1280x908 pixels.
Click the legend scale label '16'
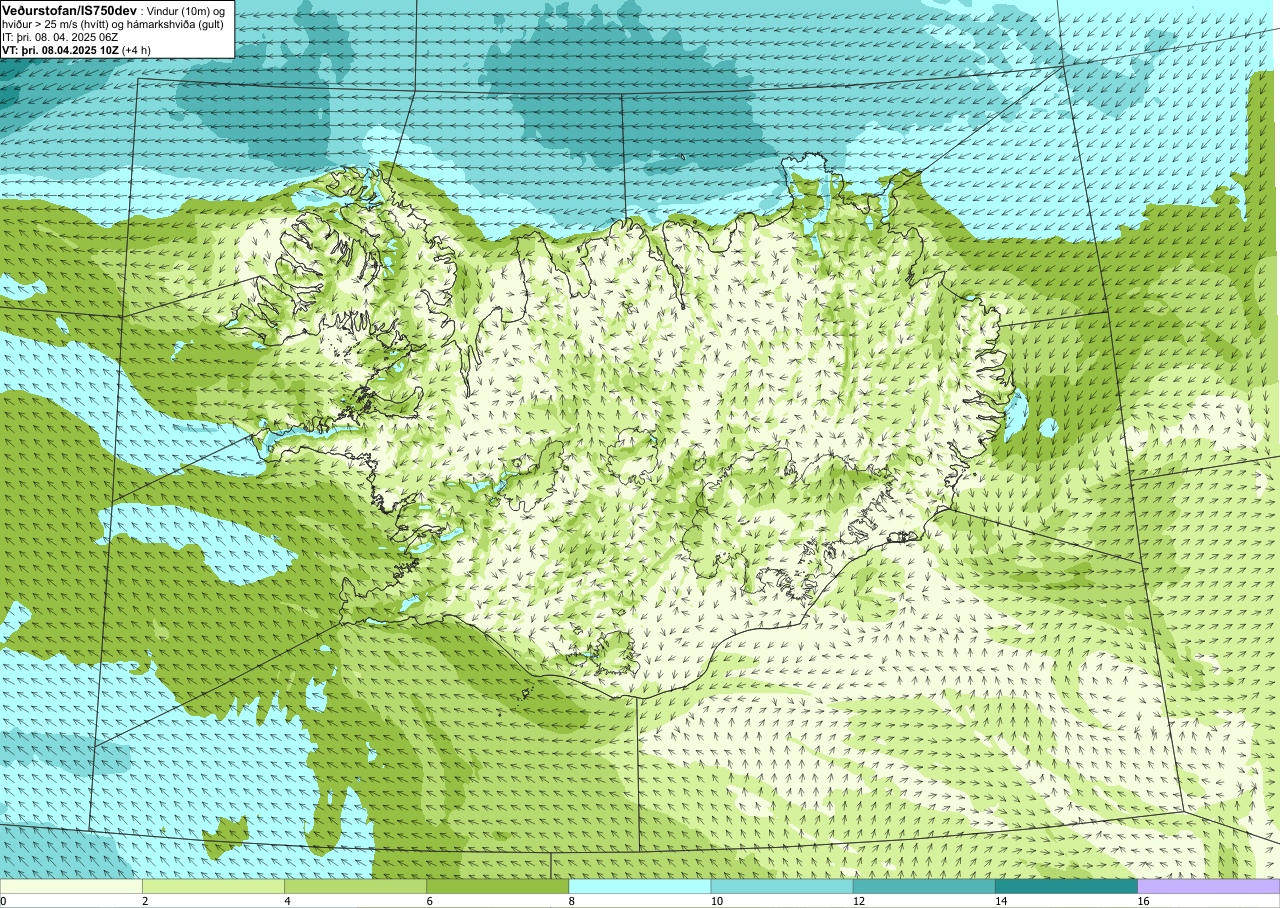1144,901
